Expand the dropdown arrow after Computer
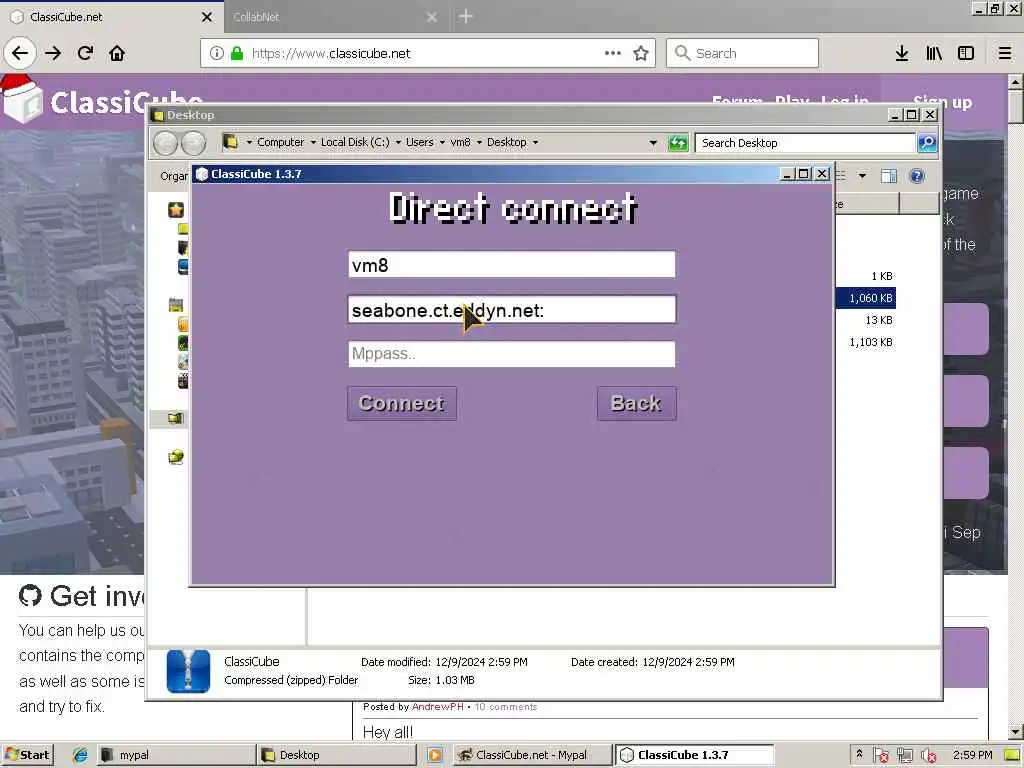The image size is (1024, 768). [x=313, y=142]
